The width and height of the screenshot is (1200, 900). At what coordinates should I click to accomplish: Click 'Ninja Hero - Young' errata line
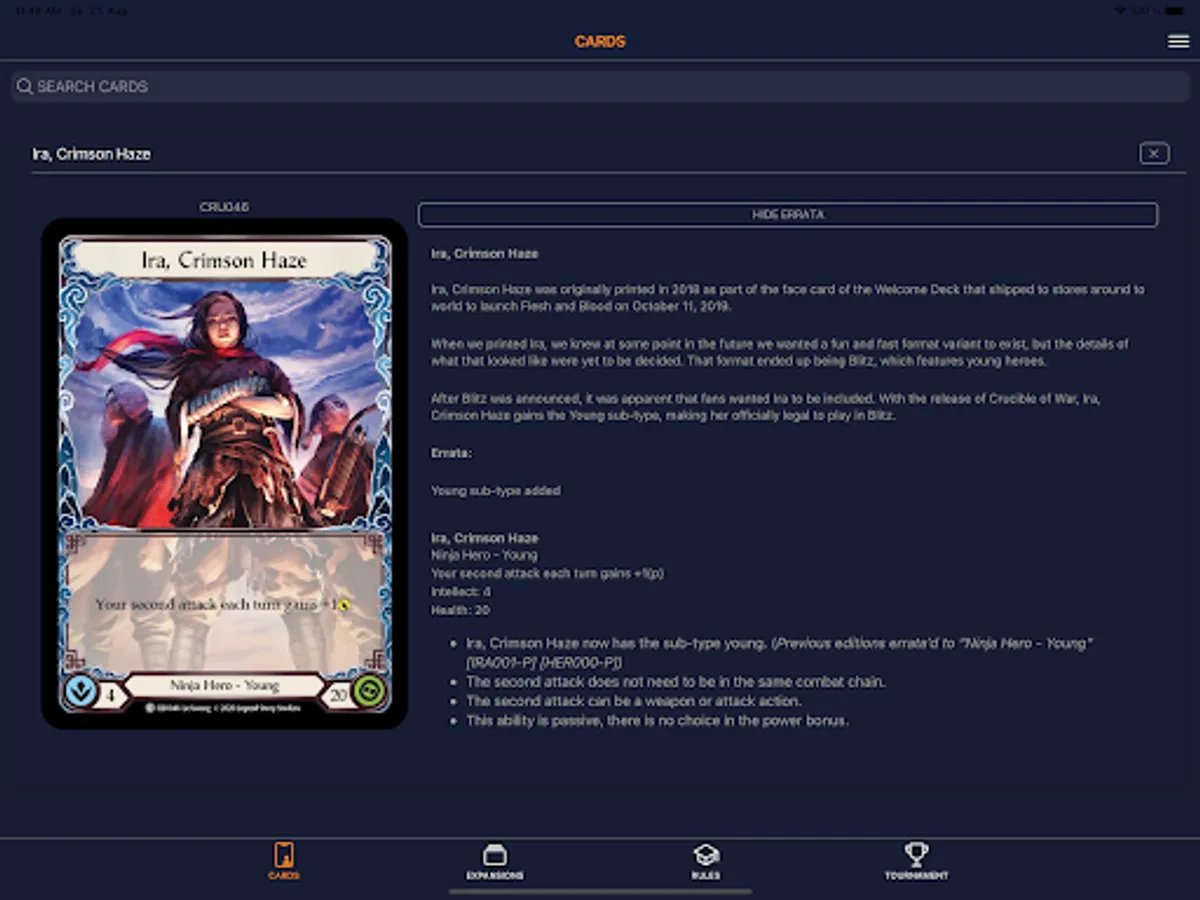click(x=484, y=555)
